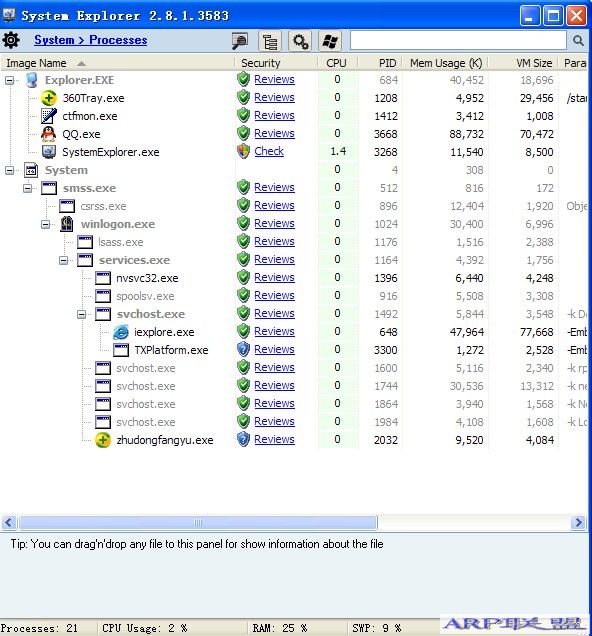
Task: Open Reviews link for Explorer.EXE
Action: click(275, 80)
